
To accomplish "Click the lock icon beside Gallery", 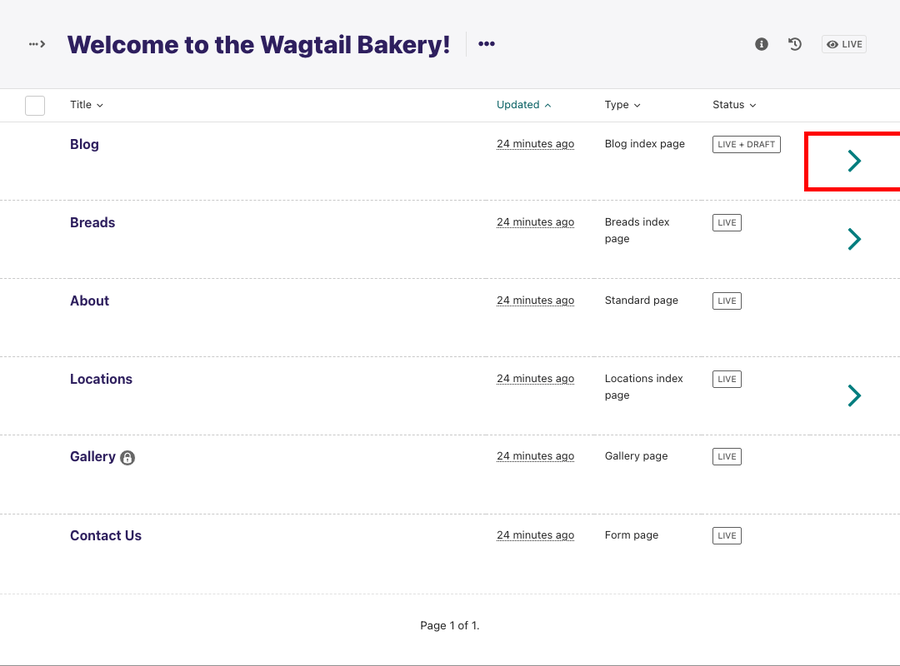I will pyautogui.click(x=128, y=458).
